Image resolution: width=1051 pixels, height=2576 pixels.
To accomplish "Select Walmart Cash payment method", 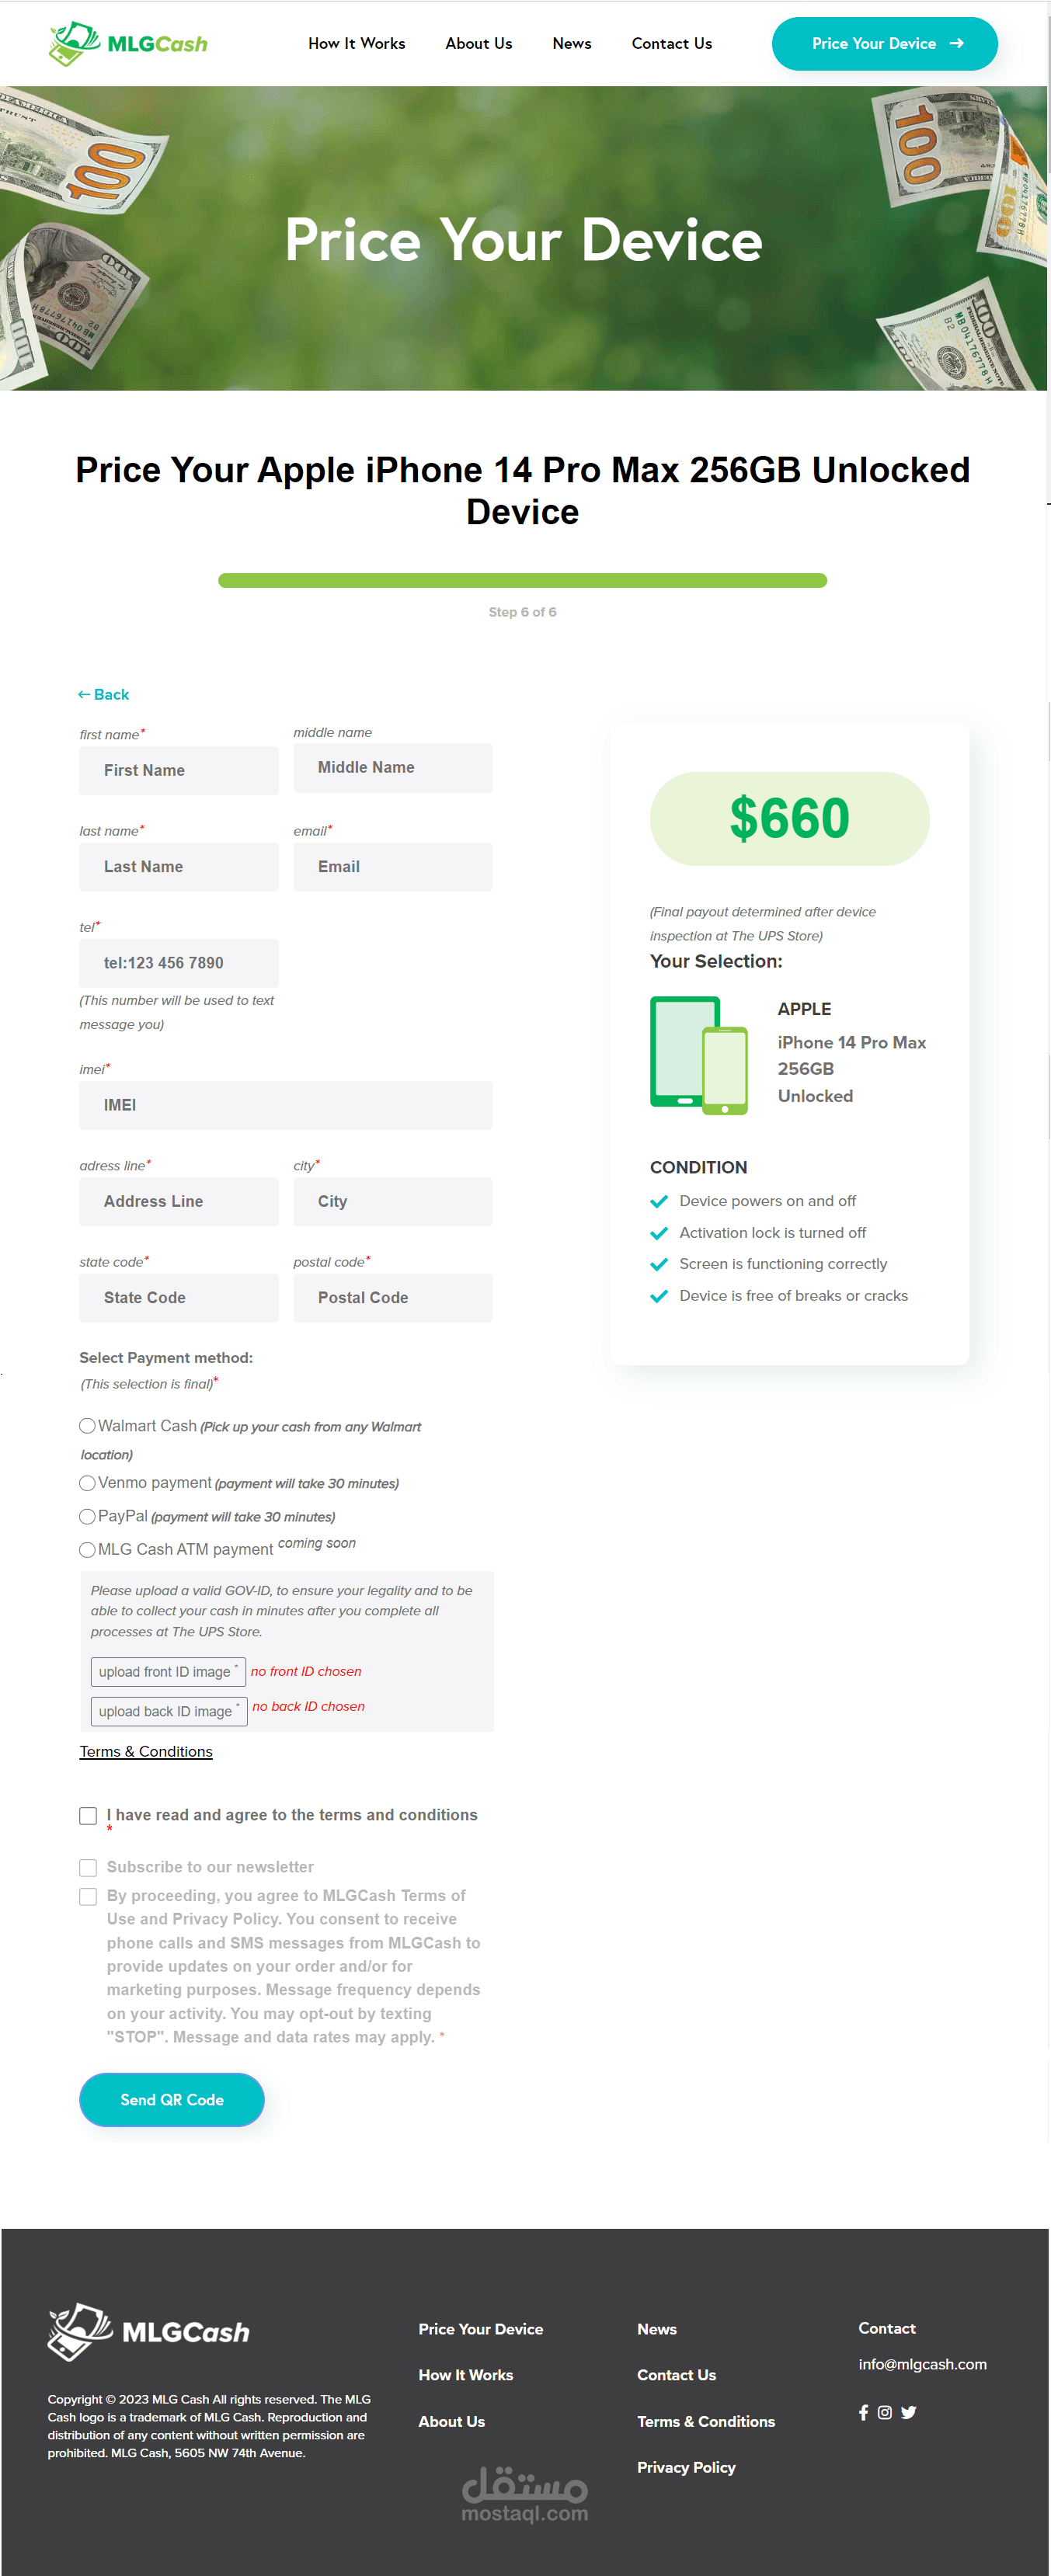I will [x=87, y=1425].
